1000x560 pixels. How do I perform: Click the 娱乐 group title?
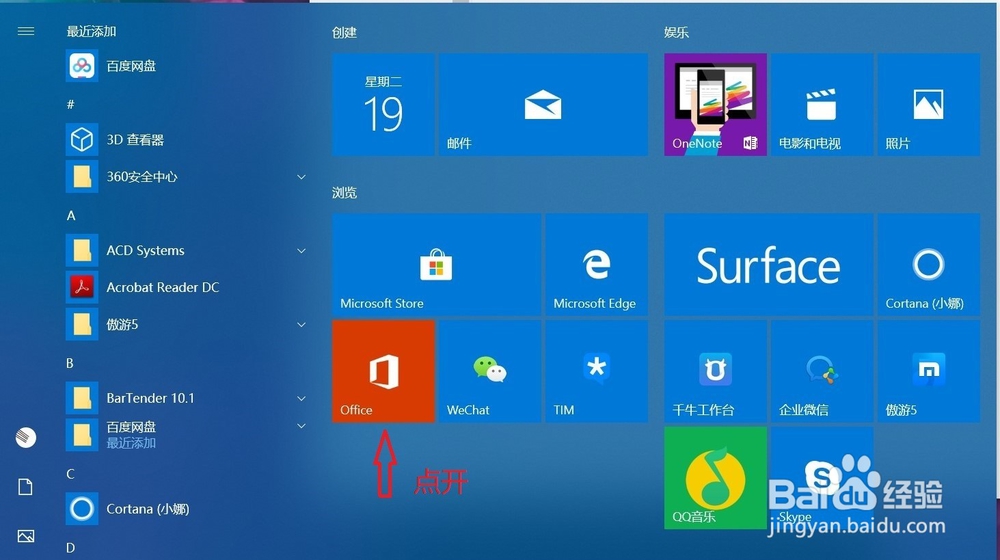pyautogui.click(x=676, y=33)
